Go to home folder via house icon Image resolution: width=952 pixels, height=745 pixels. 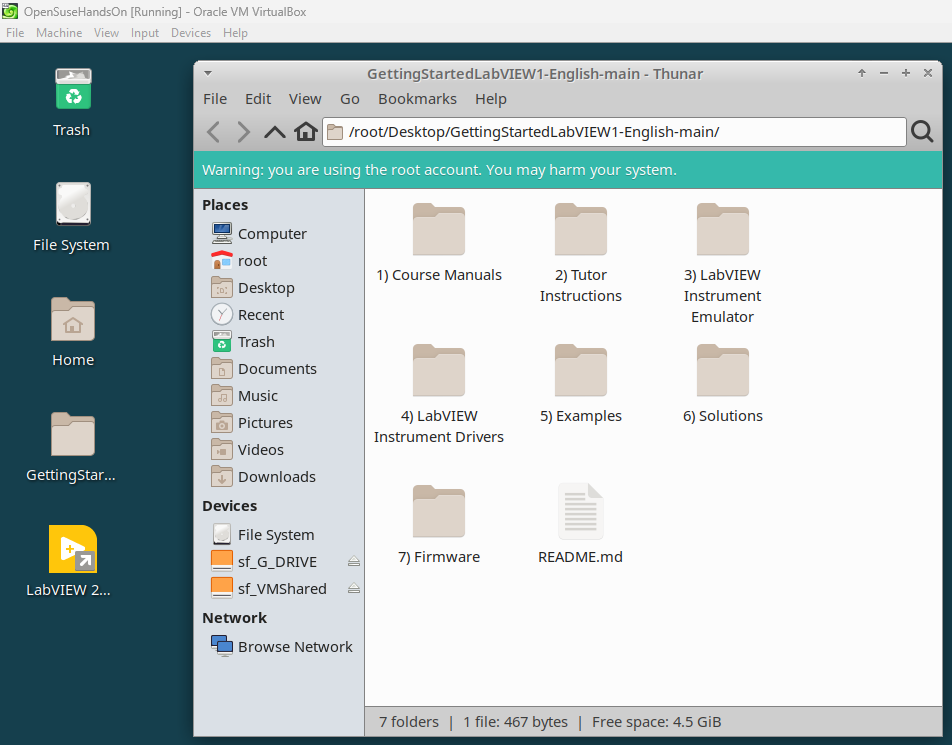click(x=306, y=131)
